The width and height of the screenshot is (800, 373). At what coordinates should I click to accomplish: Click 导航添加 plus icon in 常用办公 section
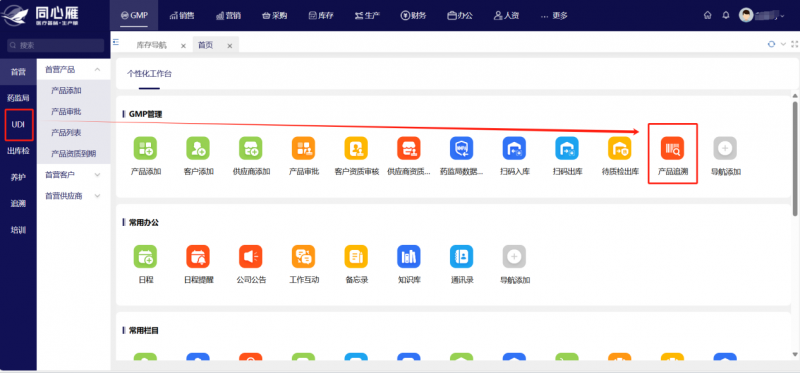(514, 257)
